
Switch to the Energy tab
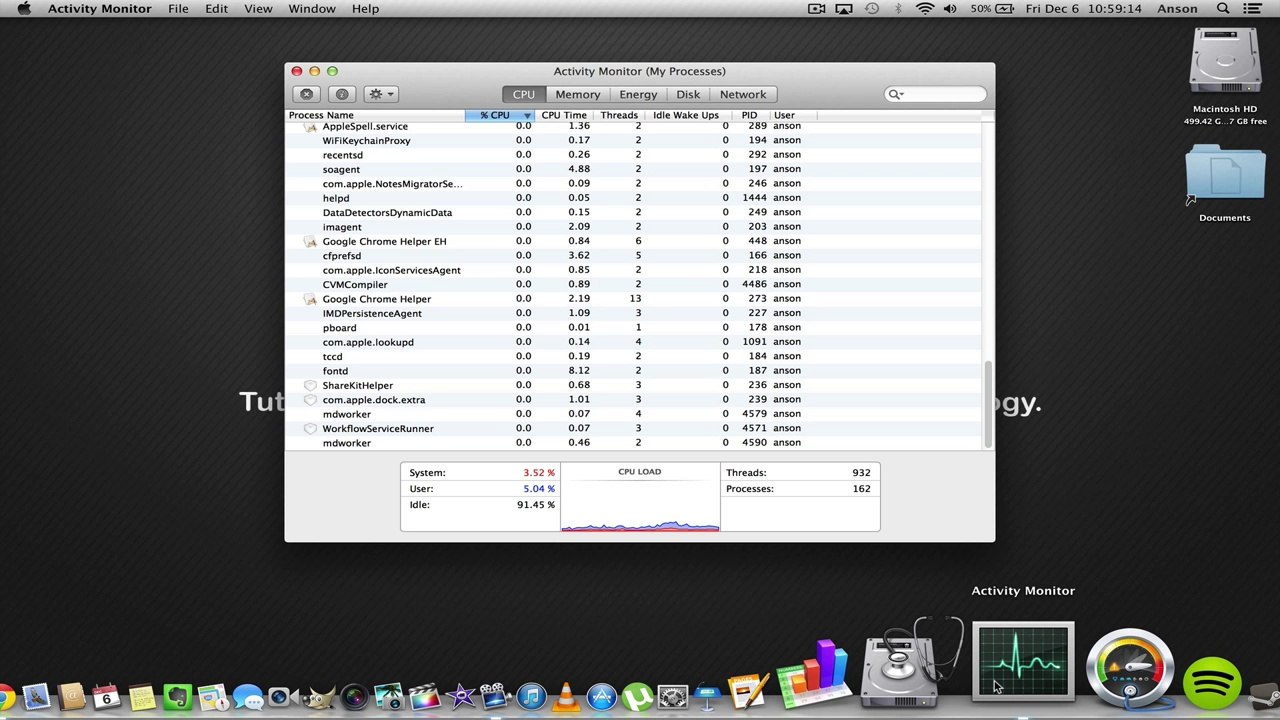(x=638, y=94)
